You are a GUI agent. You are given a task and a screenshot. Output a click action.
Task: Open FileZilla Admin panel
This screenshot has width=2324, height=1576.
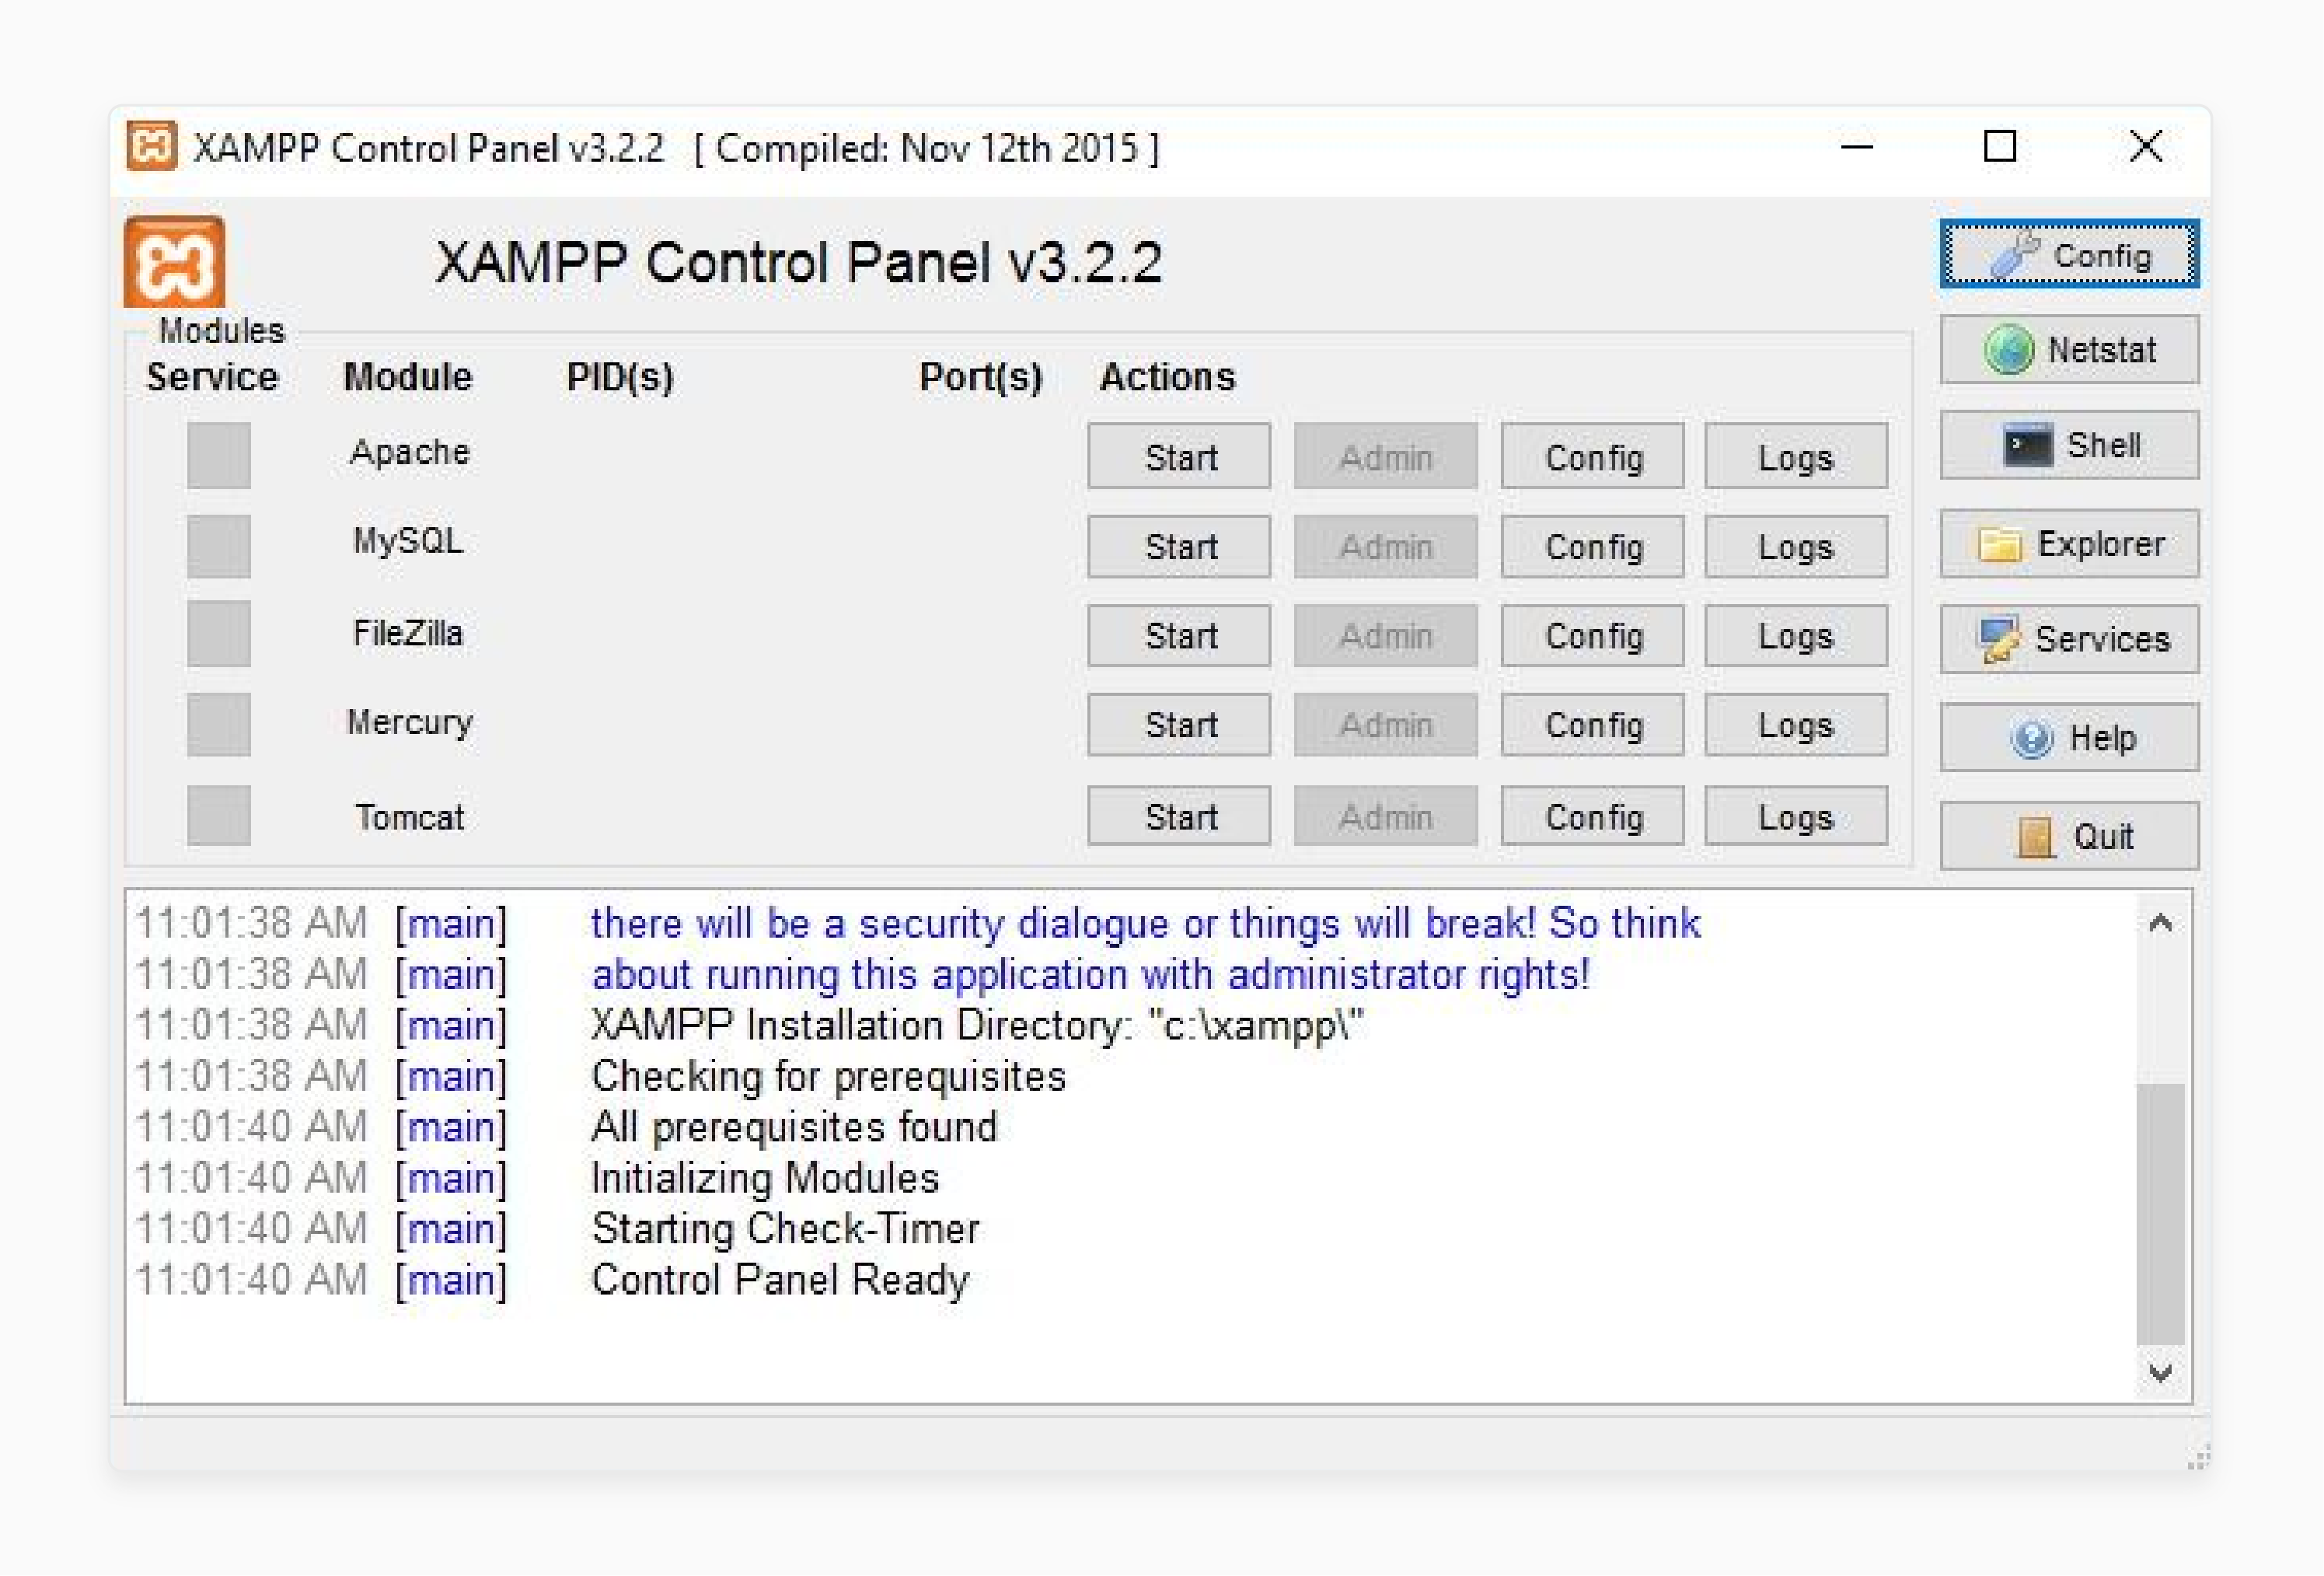pyautogui.click(x=1387, y=635)
